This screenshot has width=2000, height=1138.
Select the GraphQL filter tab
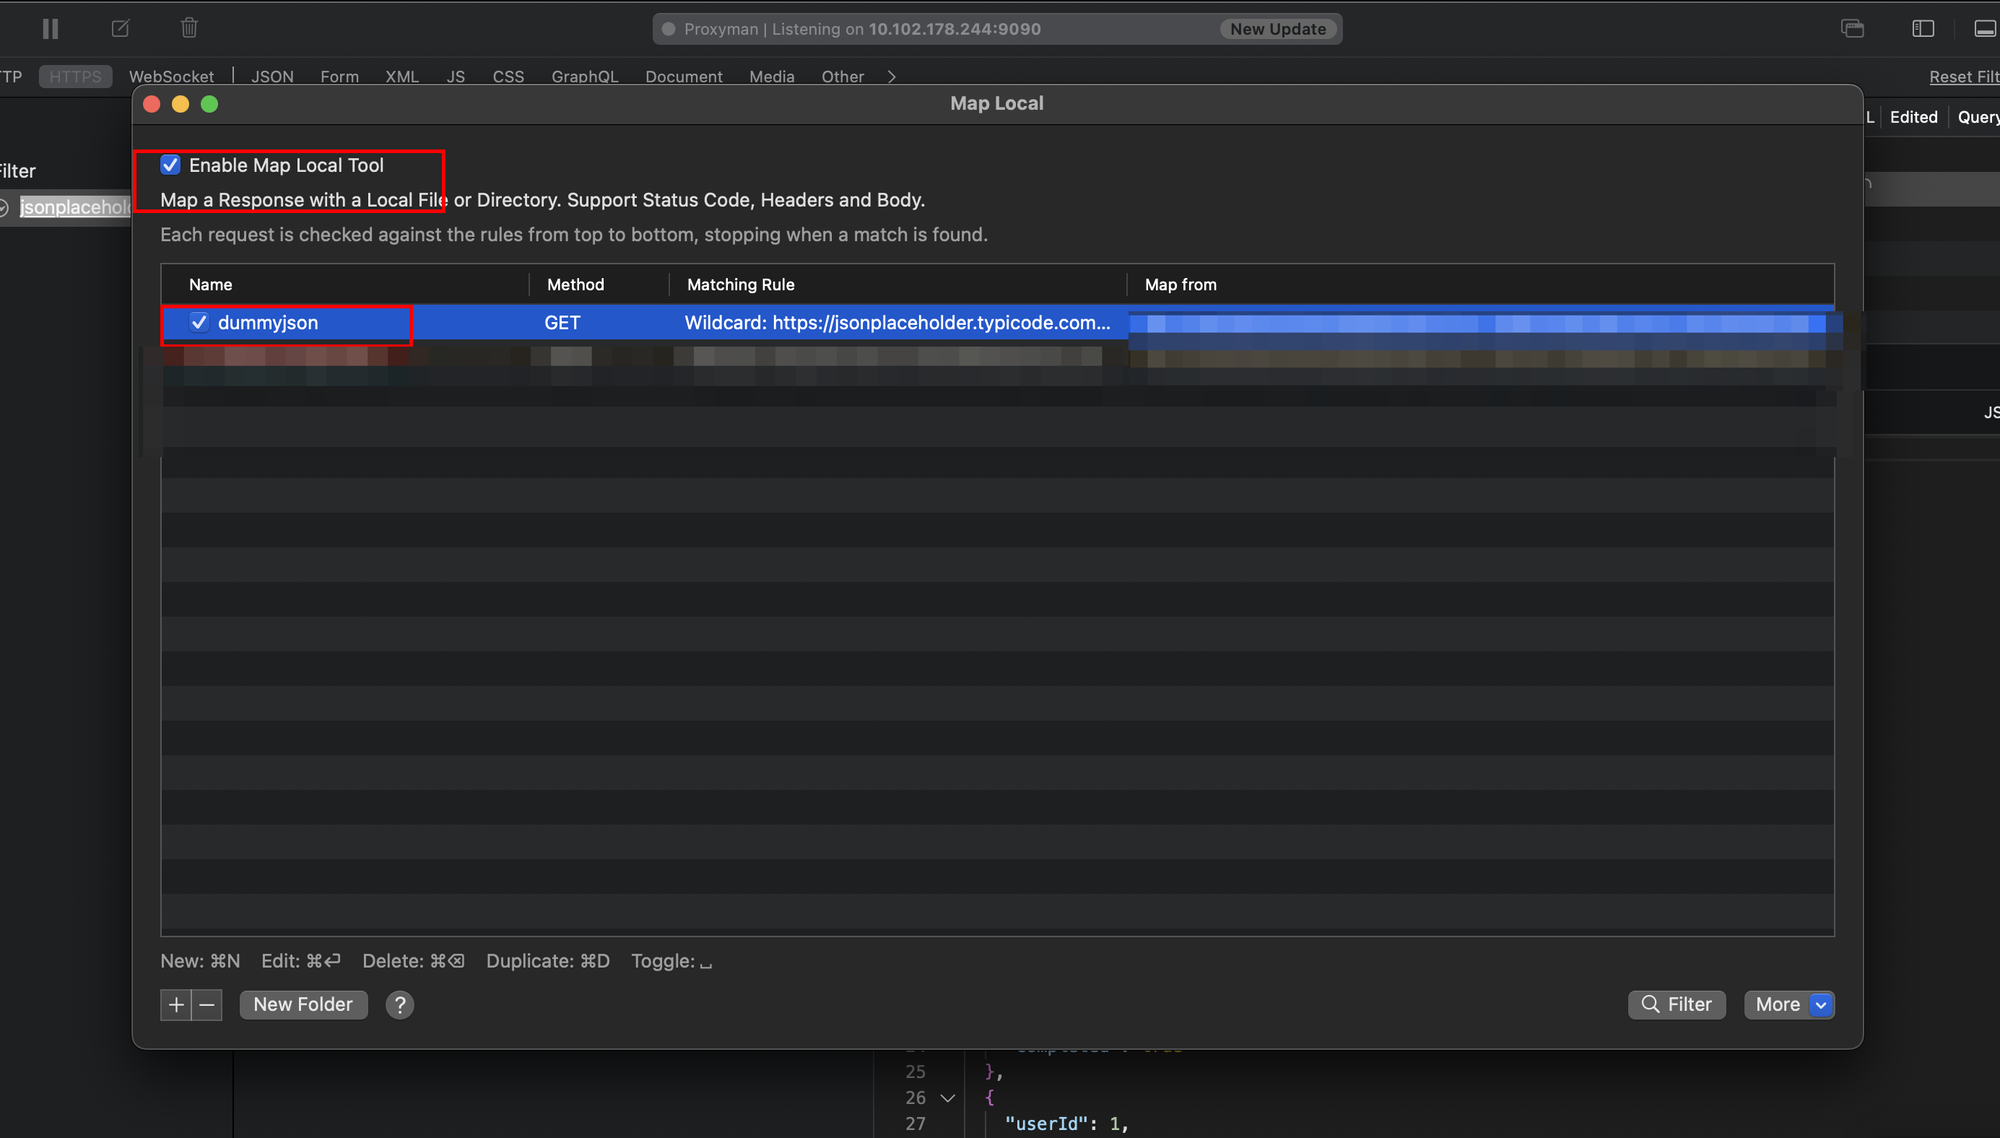click(584, 77)
